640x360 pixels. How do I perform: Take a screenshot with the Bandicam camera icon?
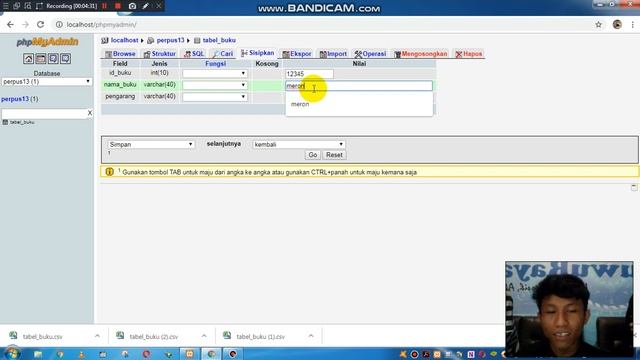[132, 6]
